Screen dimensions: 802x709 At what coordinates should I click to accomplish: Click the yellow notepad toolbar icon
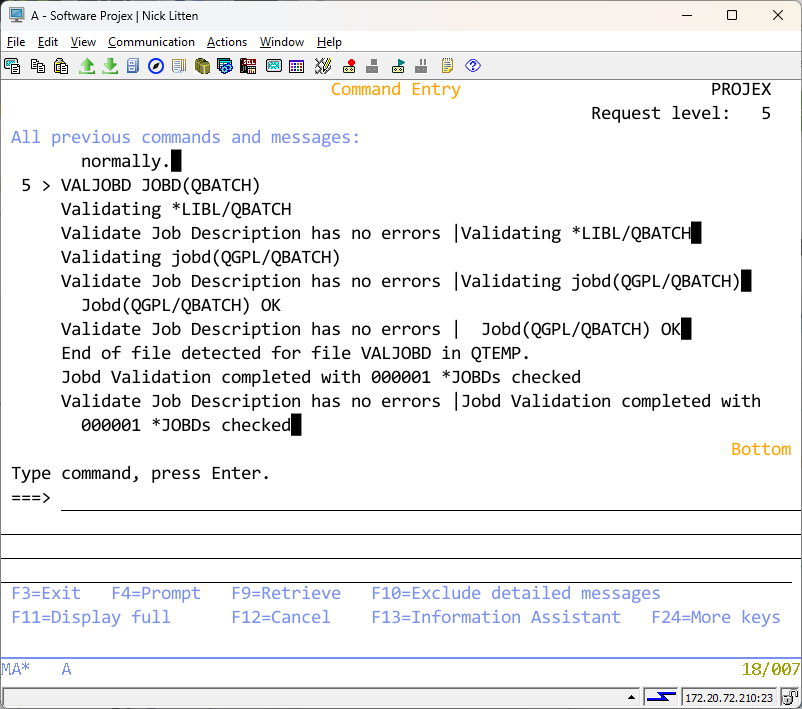[447, 66]
